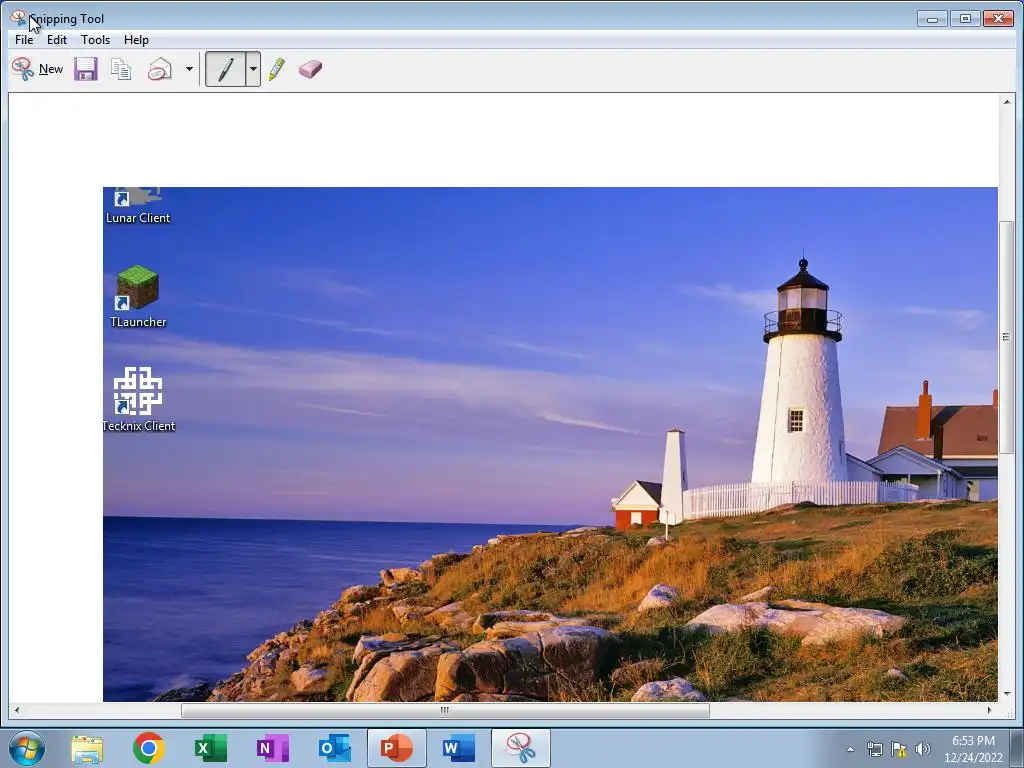Image resolution: width=1024 pixels, height=768 pixels.
Task: Click horizontal scrollbar left arrow
Action: [x=17, y=711]
